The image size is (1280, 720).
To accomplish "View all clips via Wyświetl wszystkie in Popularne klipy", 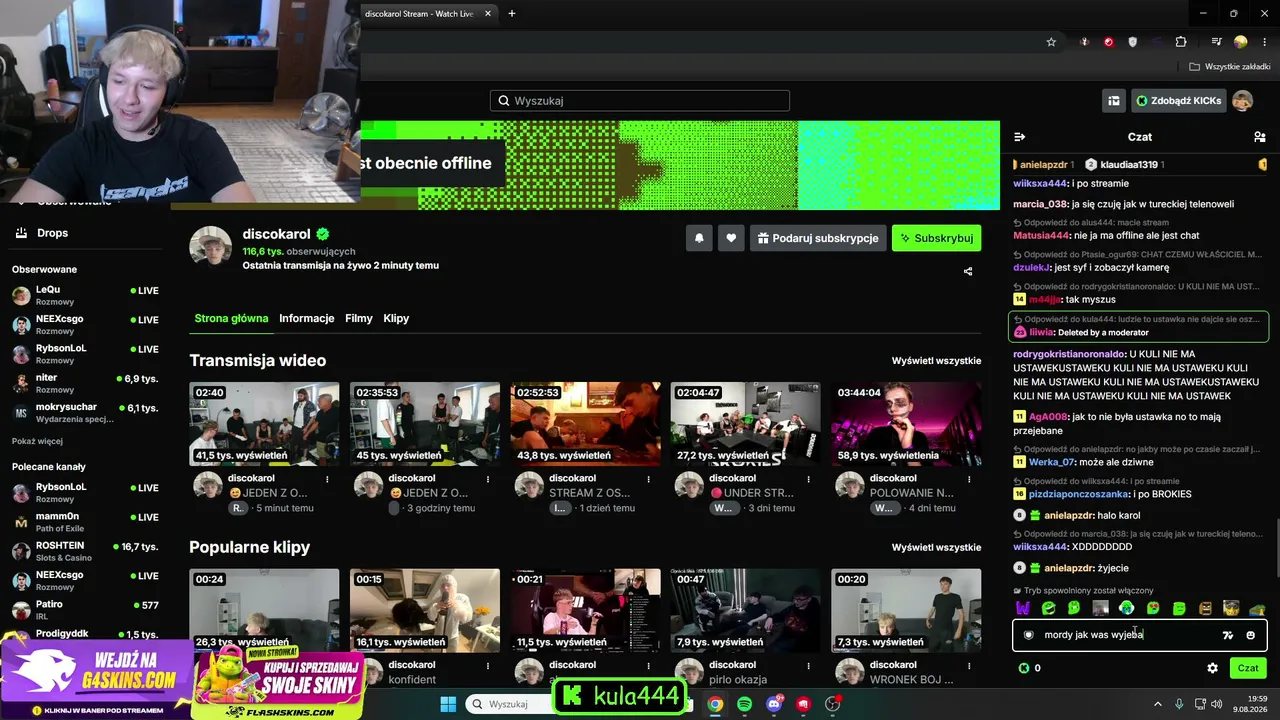I will coord(937,548).
